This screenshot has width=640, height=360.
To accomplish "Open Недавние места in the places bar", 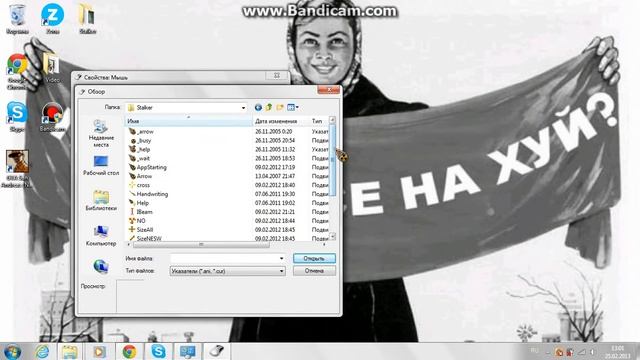I will [101, 133].
